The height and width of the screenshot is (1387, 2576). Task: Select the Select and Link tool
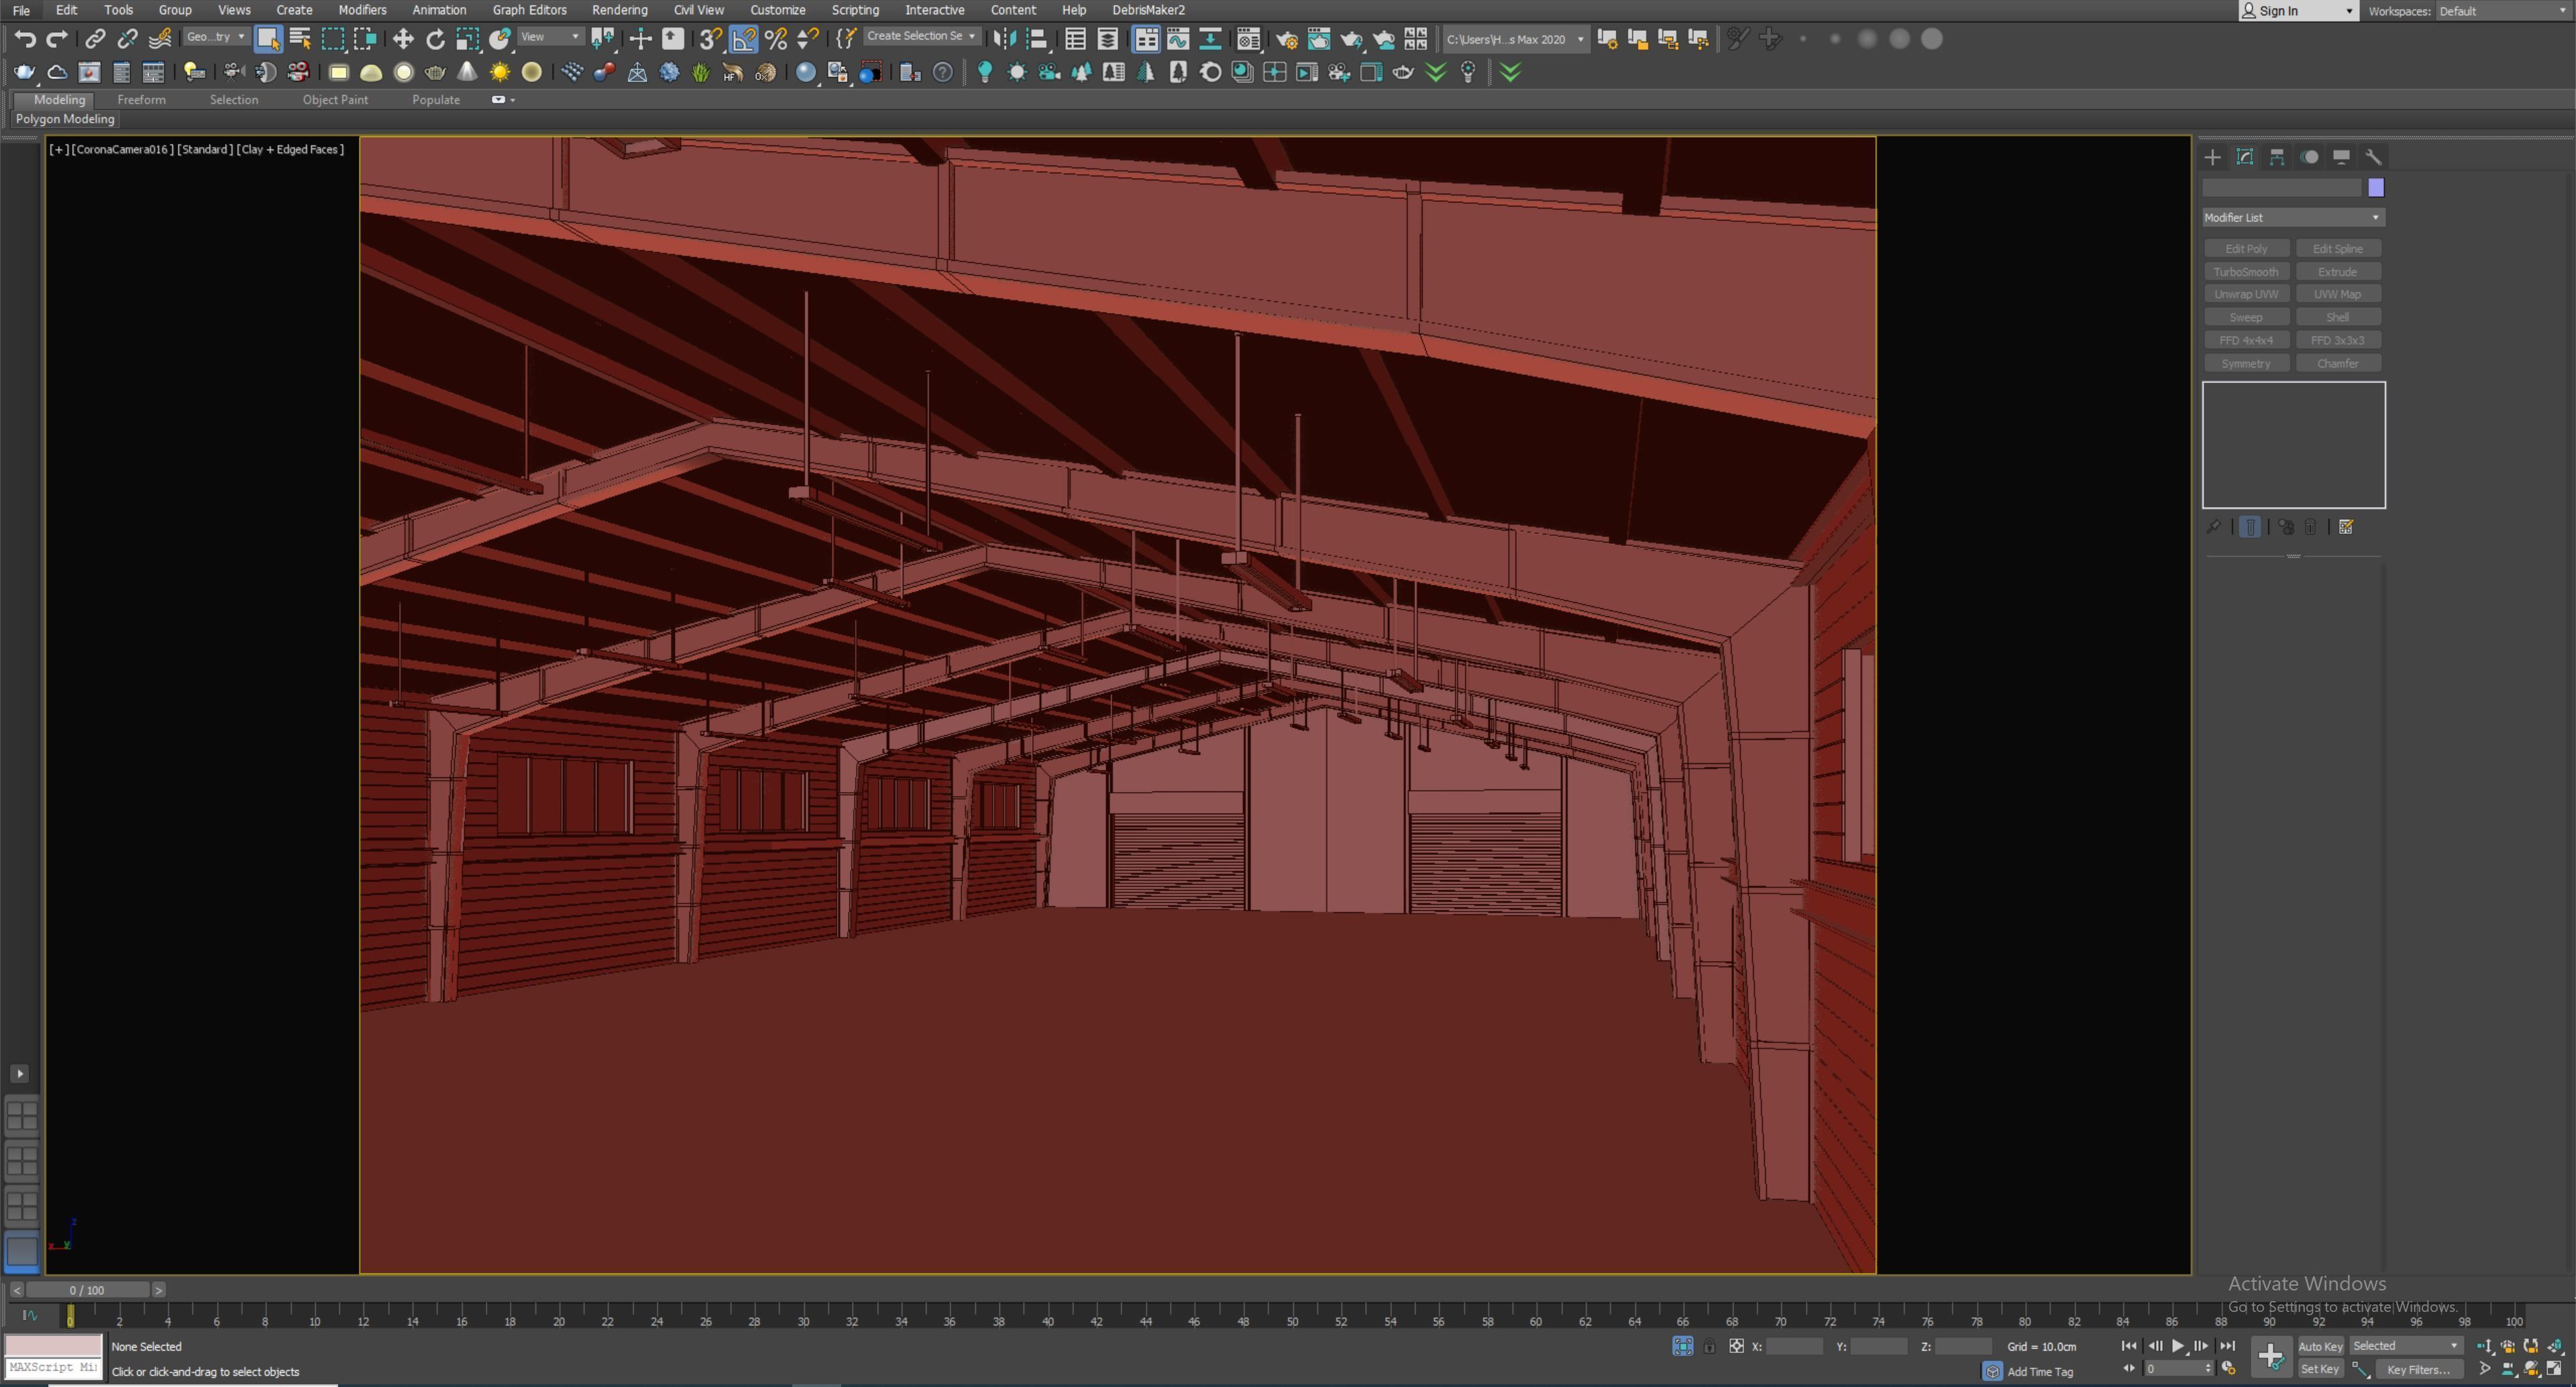point(95,39)
